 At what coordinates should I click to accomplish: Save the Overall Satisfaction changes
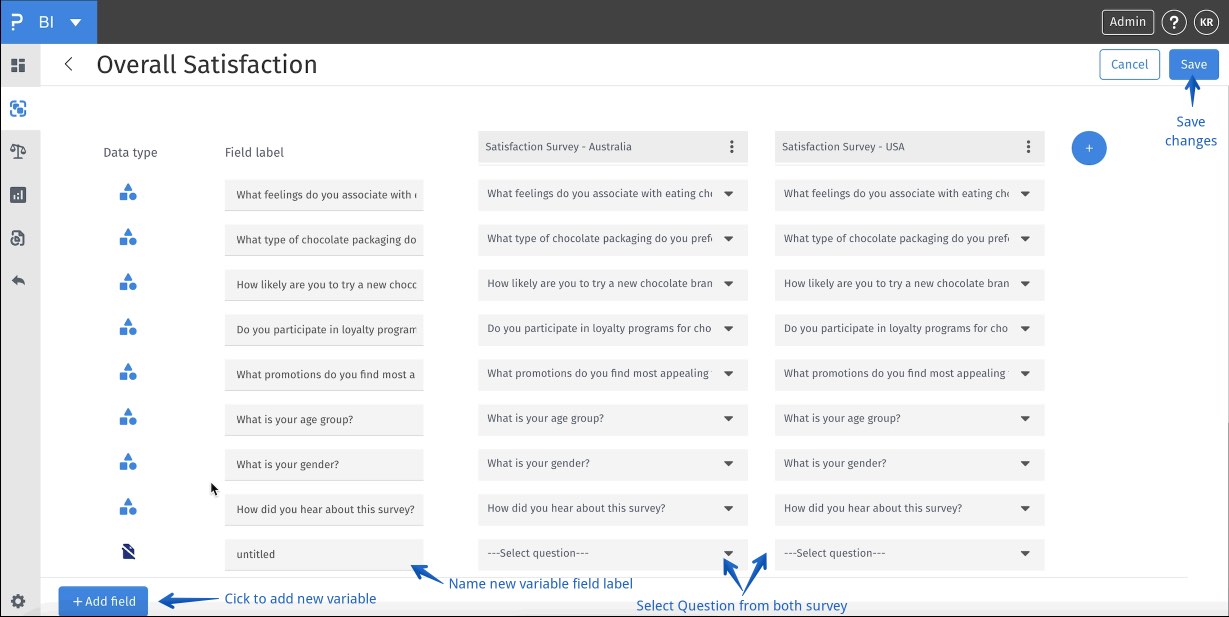tap(1193, 64)
